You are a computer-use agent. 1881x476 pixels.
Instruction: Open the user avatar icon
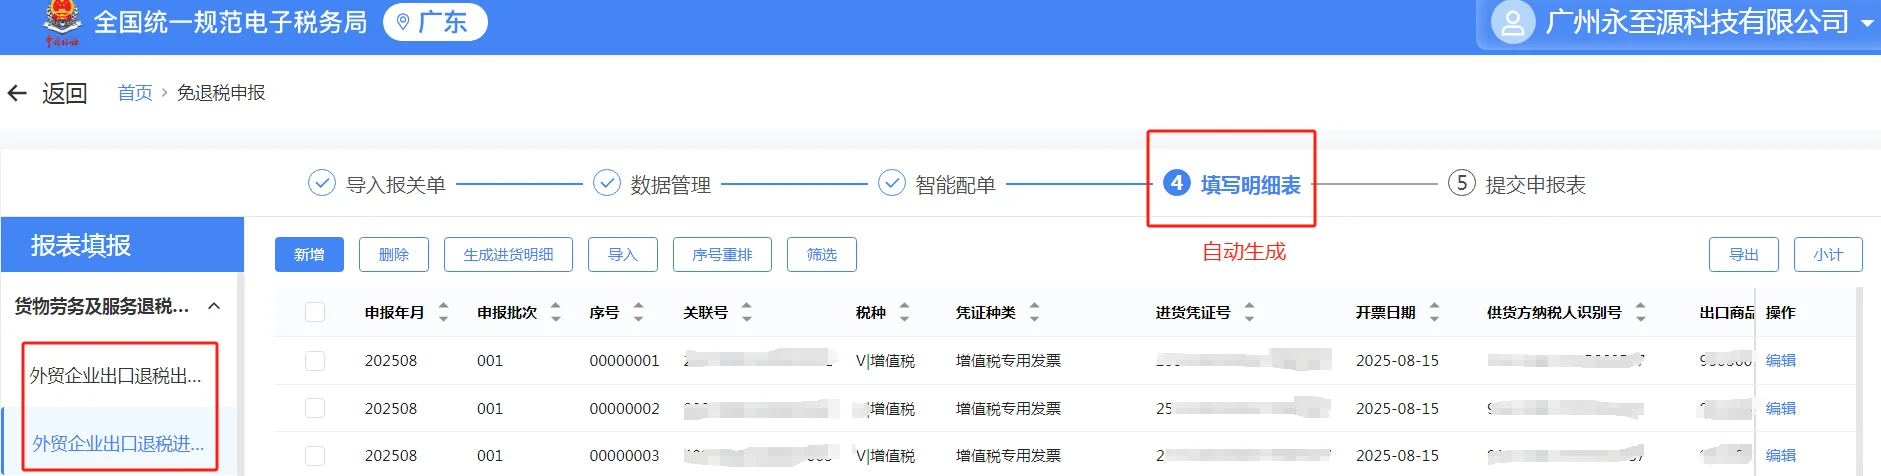(1513, 22)
